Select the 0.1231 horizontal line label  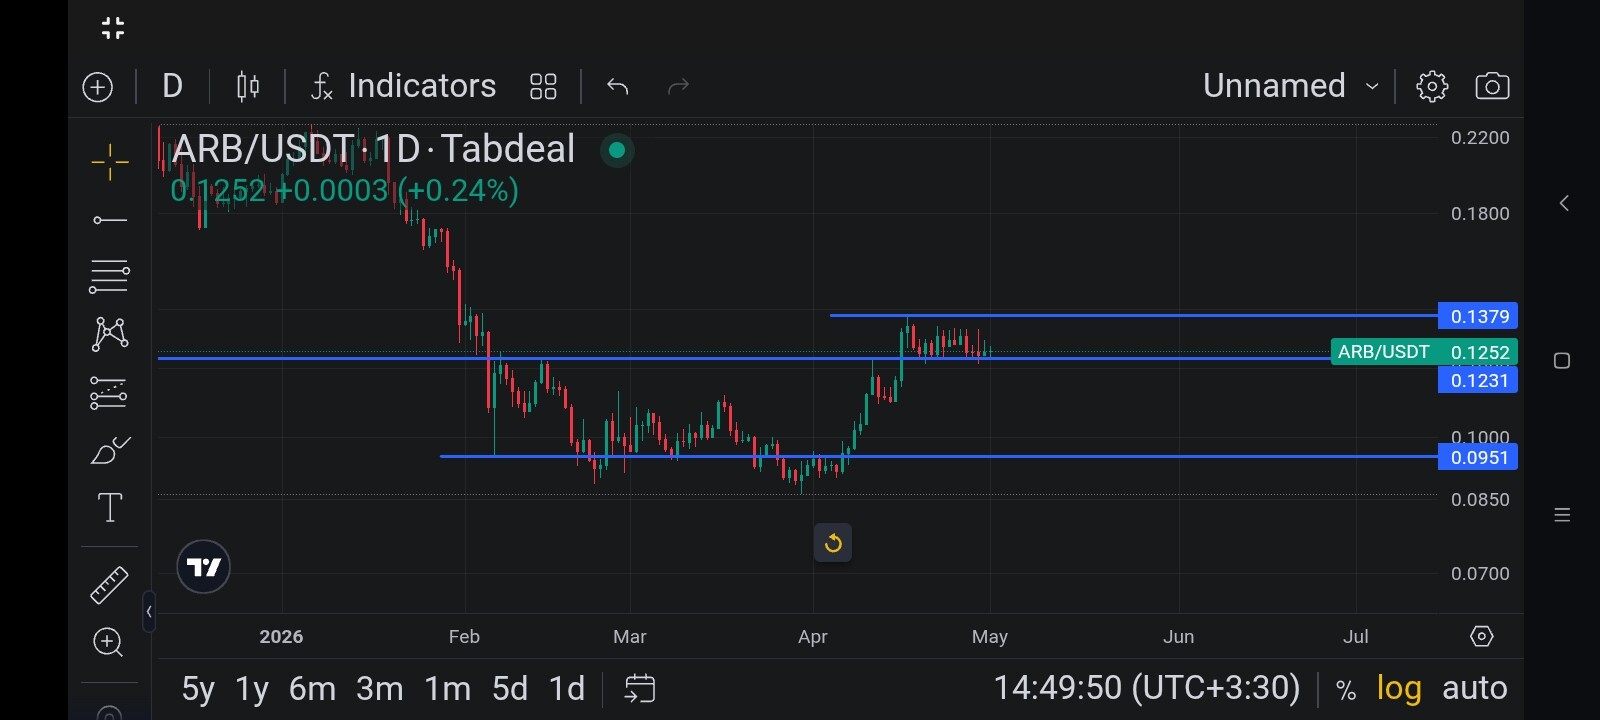1478,380
